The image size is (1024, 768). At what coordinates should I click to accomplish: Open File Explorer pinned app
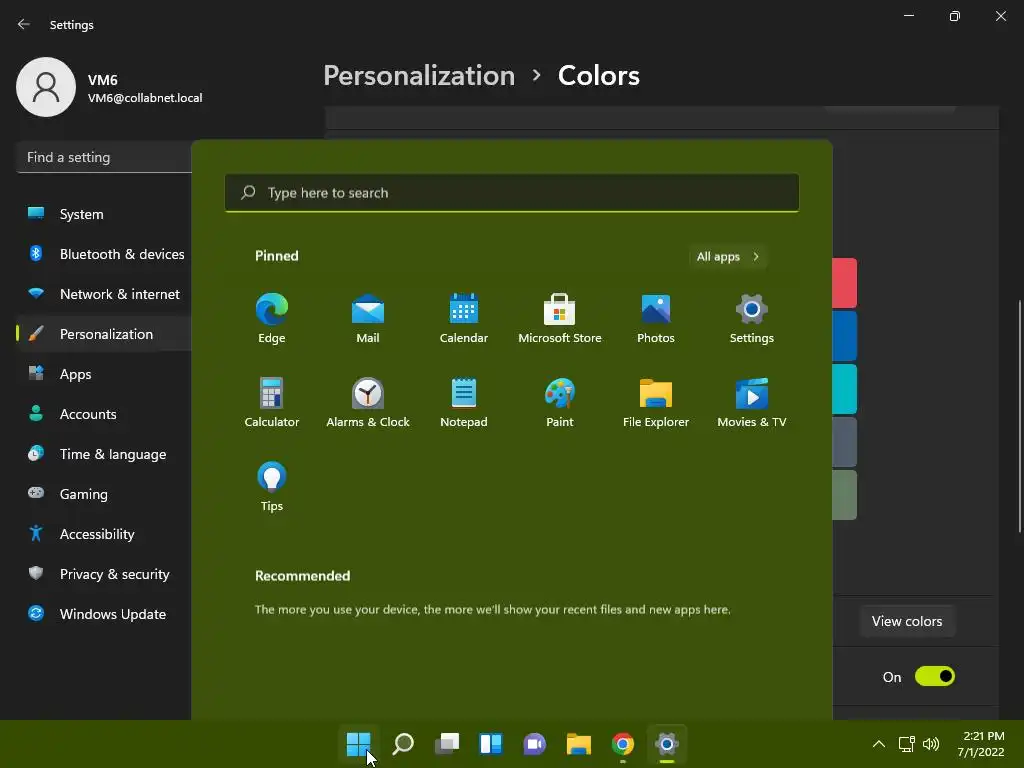pyautogui.click(x=656, y=403)
